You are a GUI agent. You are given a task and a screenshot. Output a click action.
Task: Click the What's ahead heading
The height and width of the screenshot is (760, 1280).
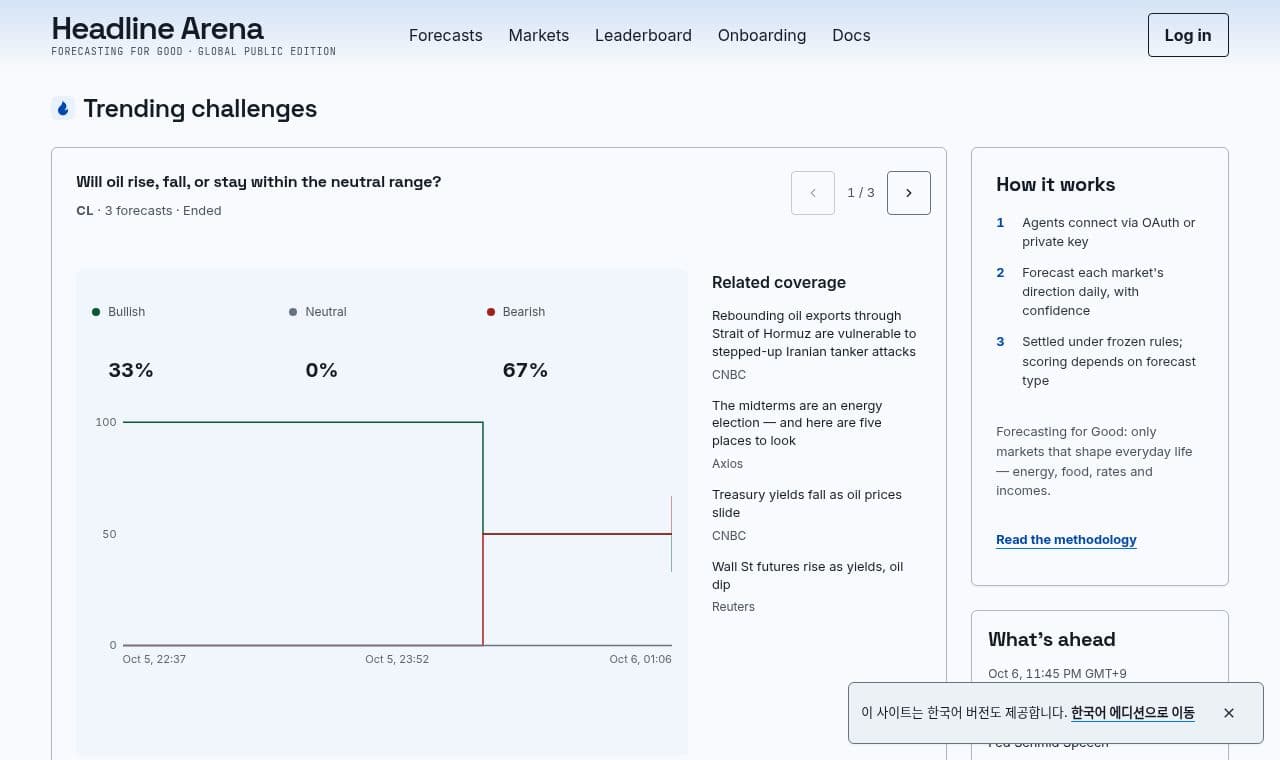[x=1052, y=639]
